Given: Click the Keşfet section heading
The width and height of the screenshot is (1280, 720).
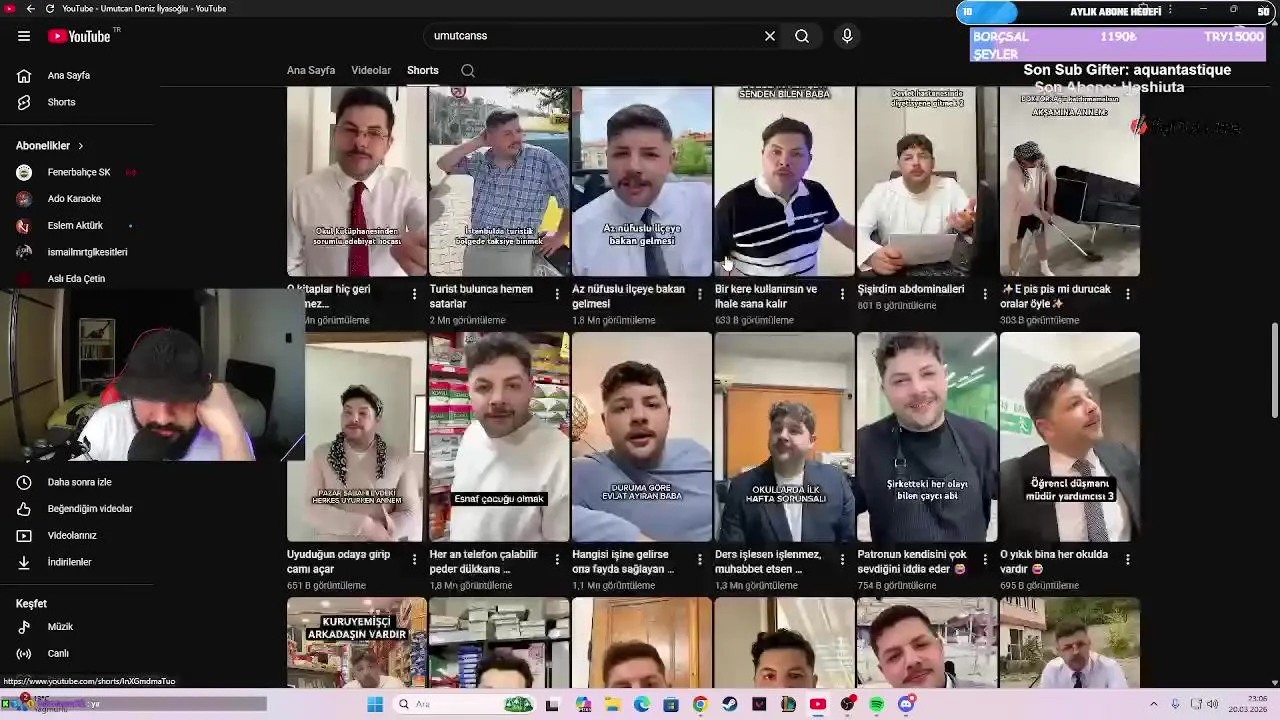Looking at the screenshot, I should coord(31,604).
